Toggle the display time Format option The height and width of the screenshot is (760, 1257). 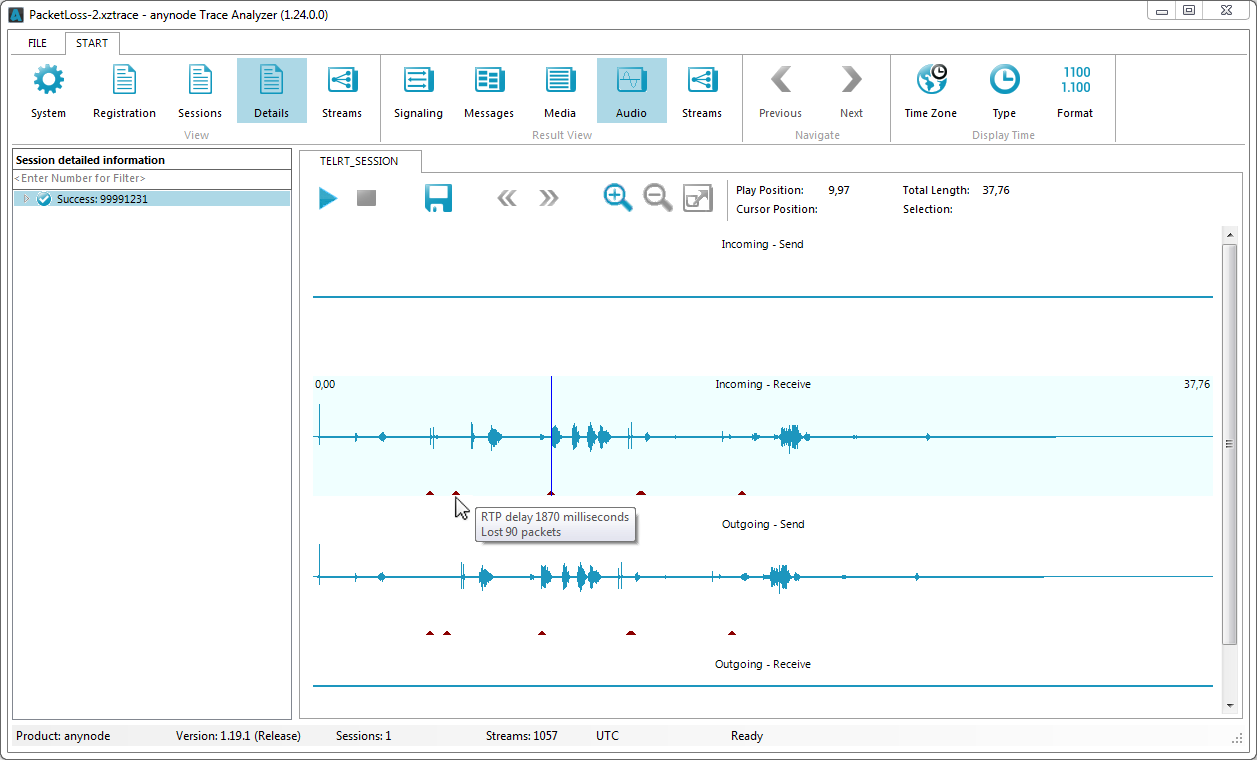click(x=1075, y=91)
